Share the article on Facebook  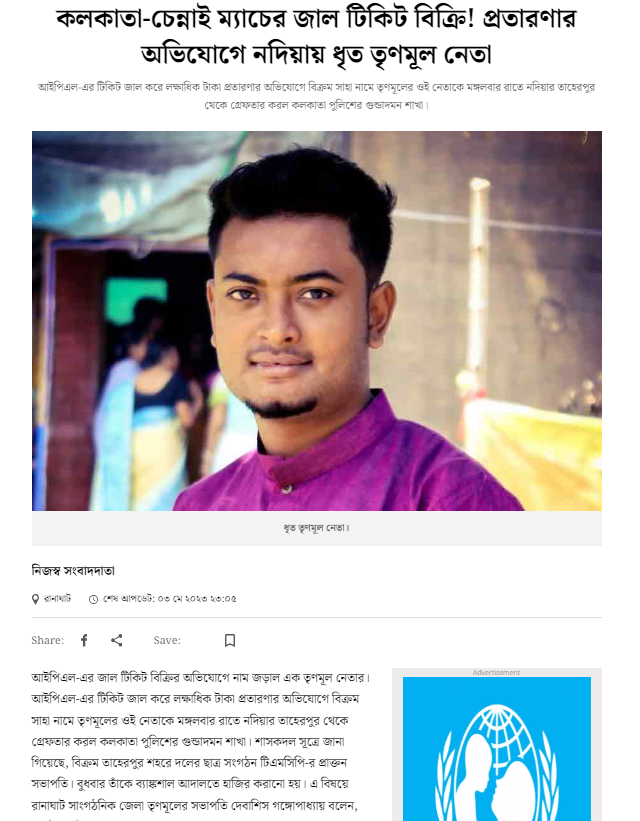click(x=84, y=640)
